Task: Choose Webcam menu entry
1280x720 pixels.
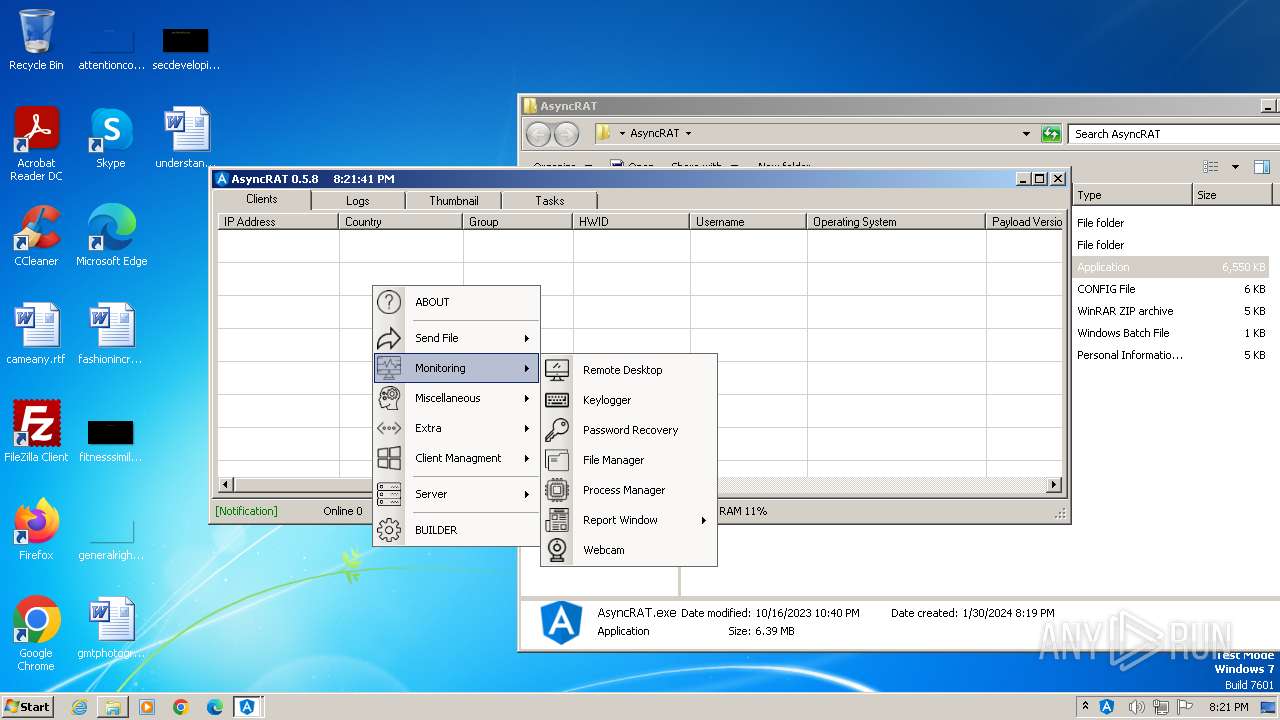Action: pos(629,550)
